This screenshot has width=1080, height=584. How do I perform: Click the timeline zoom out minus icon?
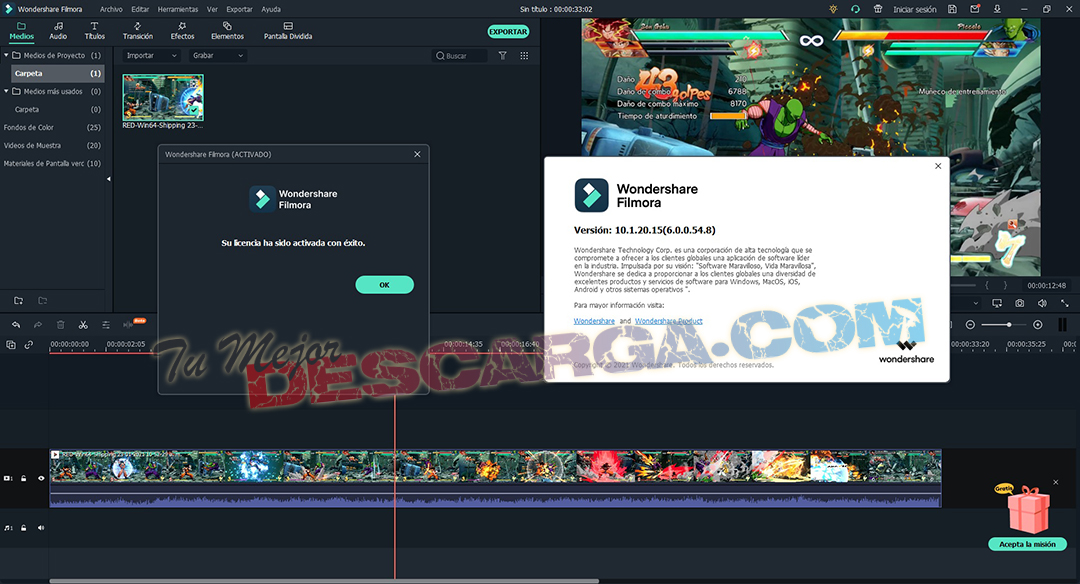[x=970, y=324]
